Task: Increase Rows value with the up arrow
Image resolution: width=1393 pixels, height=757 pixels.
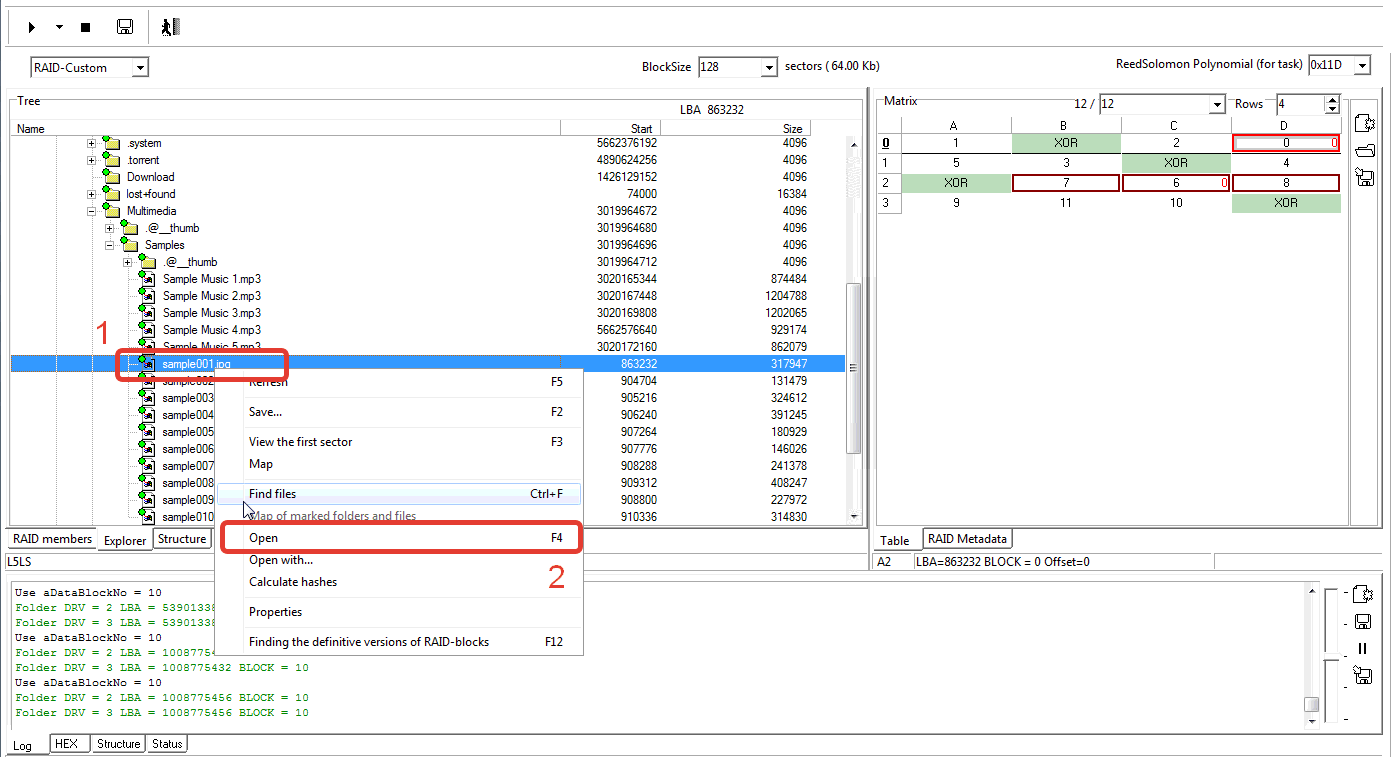Action: [1332, 99]
